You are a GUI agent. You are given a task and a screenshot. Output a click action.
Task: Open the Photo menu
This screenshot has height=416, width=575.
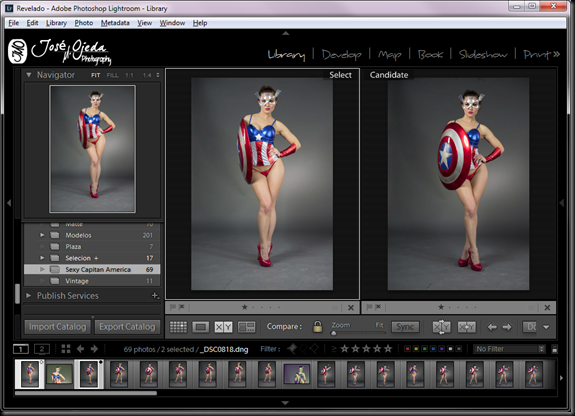[84, 23]
